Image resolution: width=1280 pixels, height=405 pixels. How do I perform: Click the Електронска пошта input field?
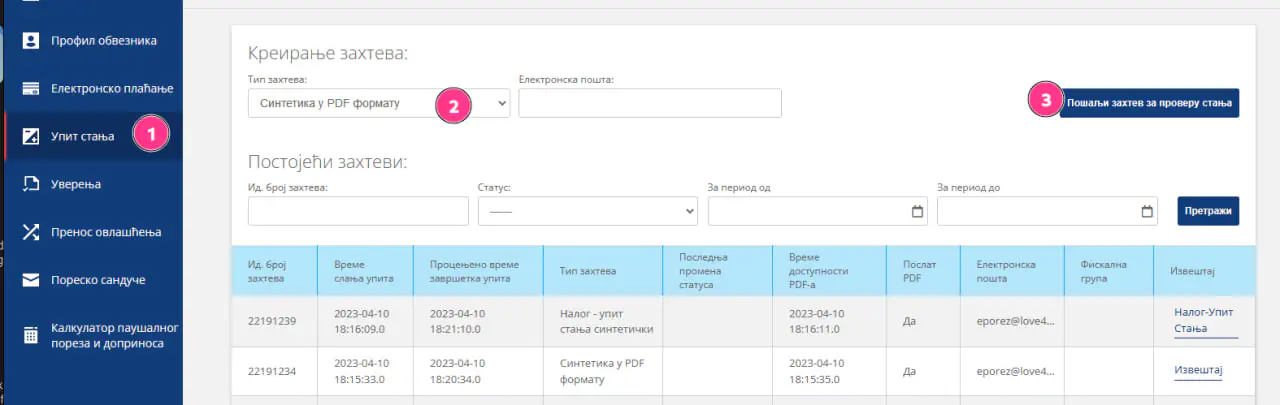pyautogui.click(x=649, y=103)
